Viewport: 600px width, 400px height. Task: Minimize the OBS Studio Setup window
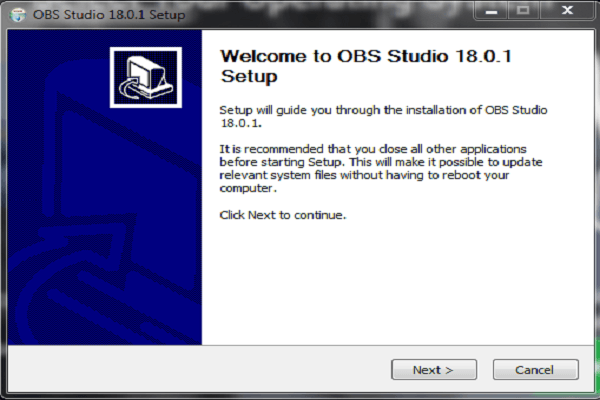[491, 11]
